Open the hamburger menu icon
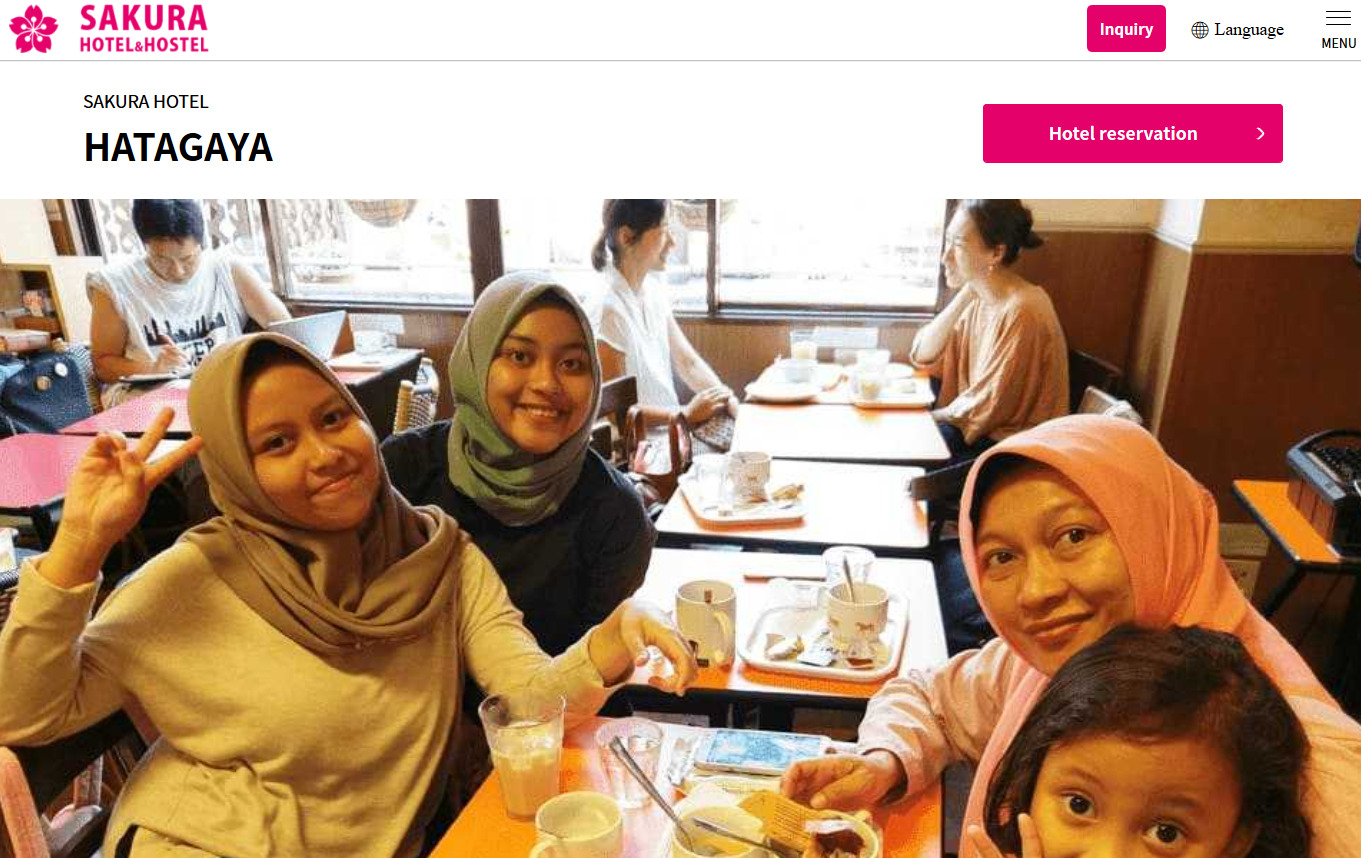 [1338, 19]
